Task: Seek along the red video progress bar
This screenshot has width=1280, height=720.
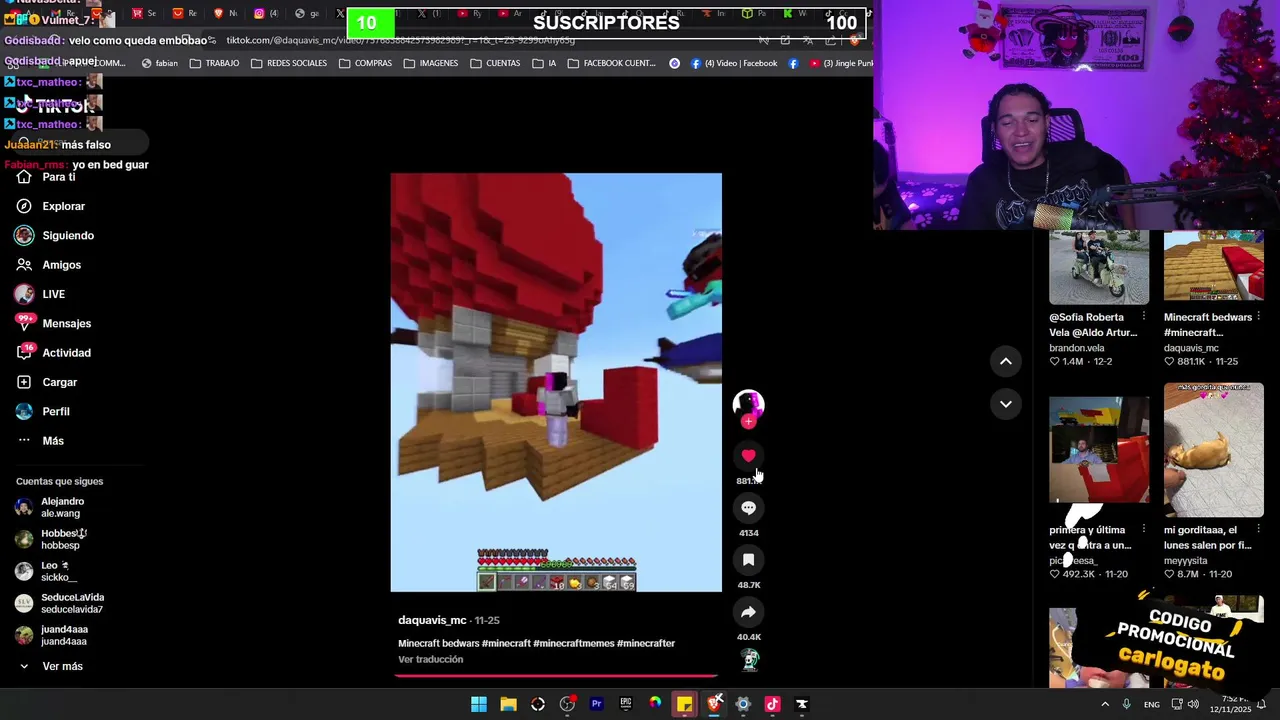Action: 555,675
